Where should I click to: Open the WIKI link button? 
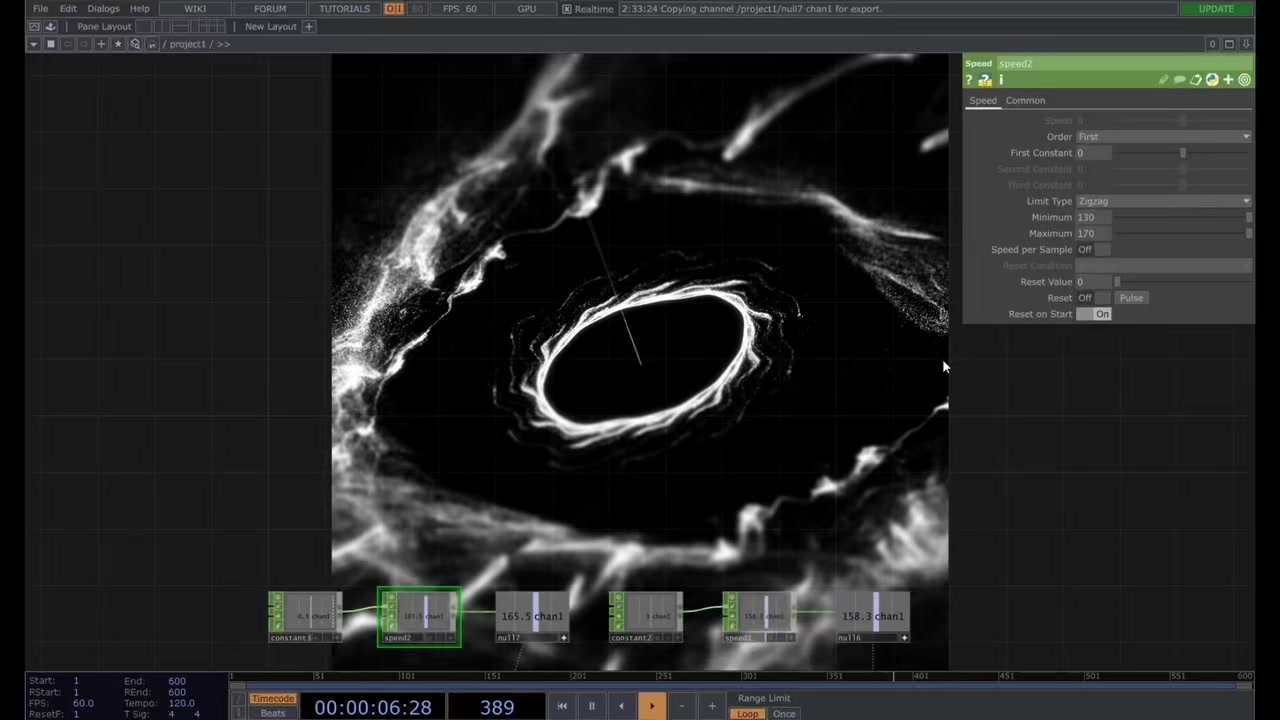195,9
